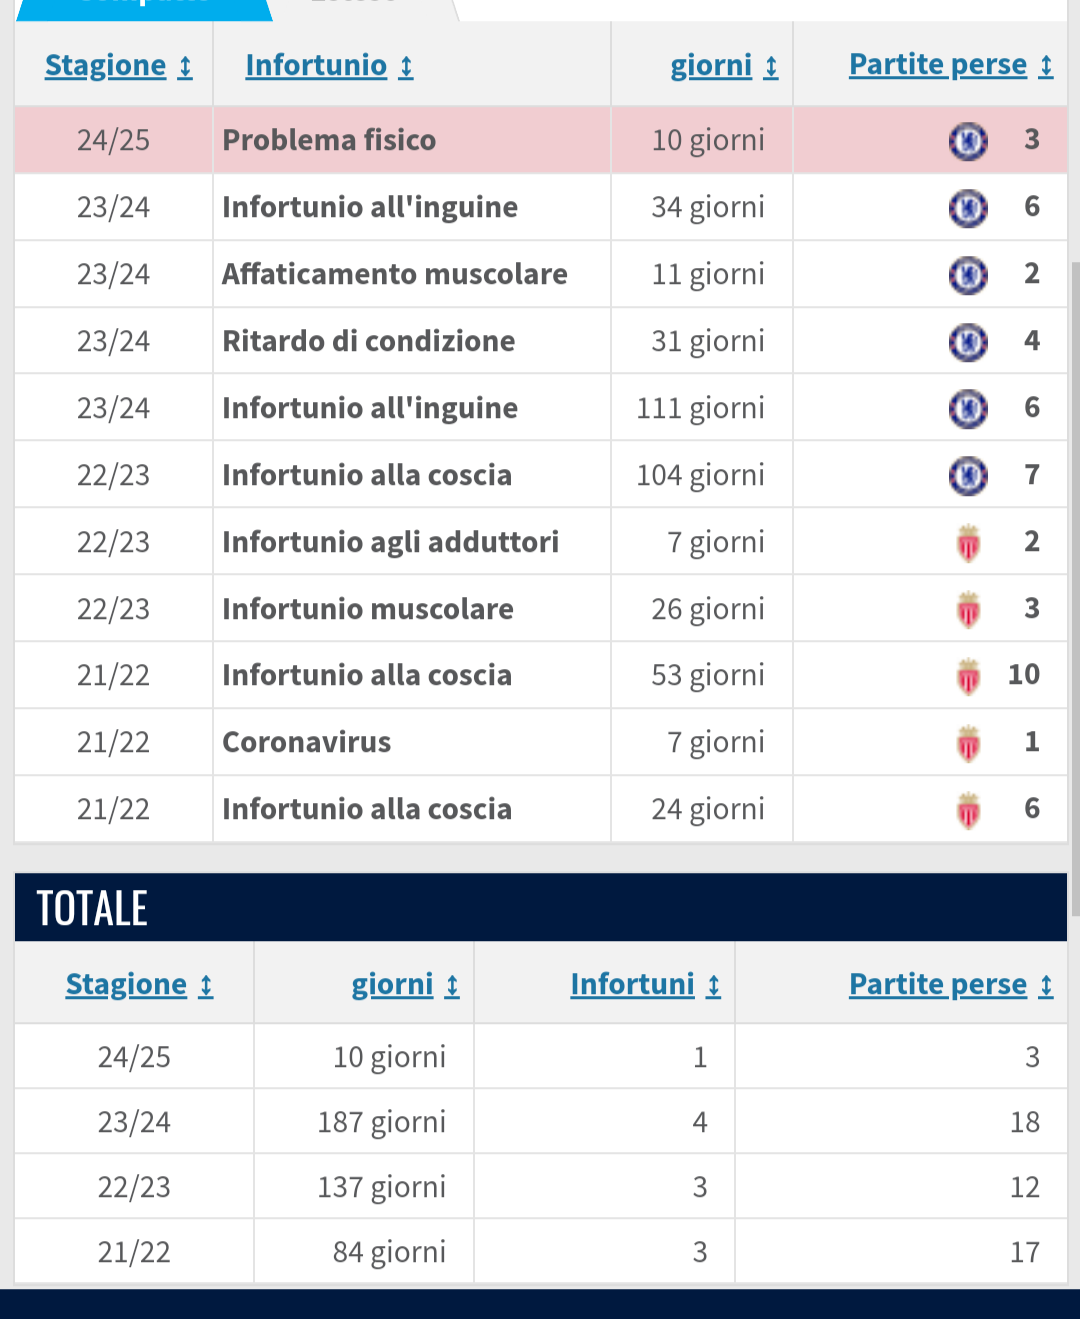Sort injuries table by Stagione

click(x=119, y=66)
